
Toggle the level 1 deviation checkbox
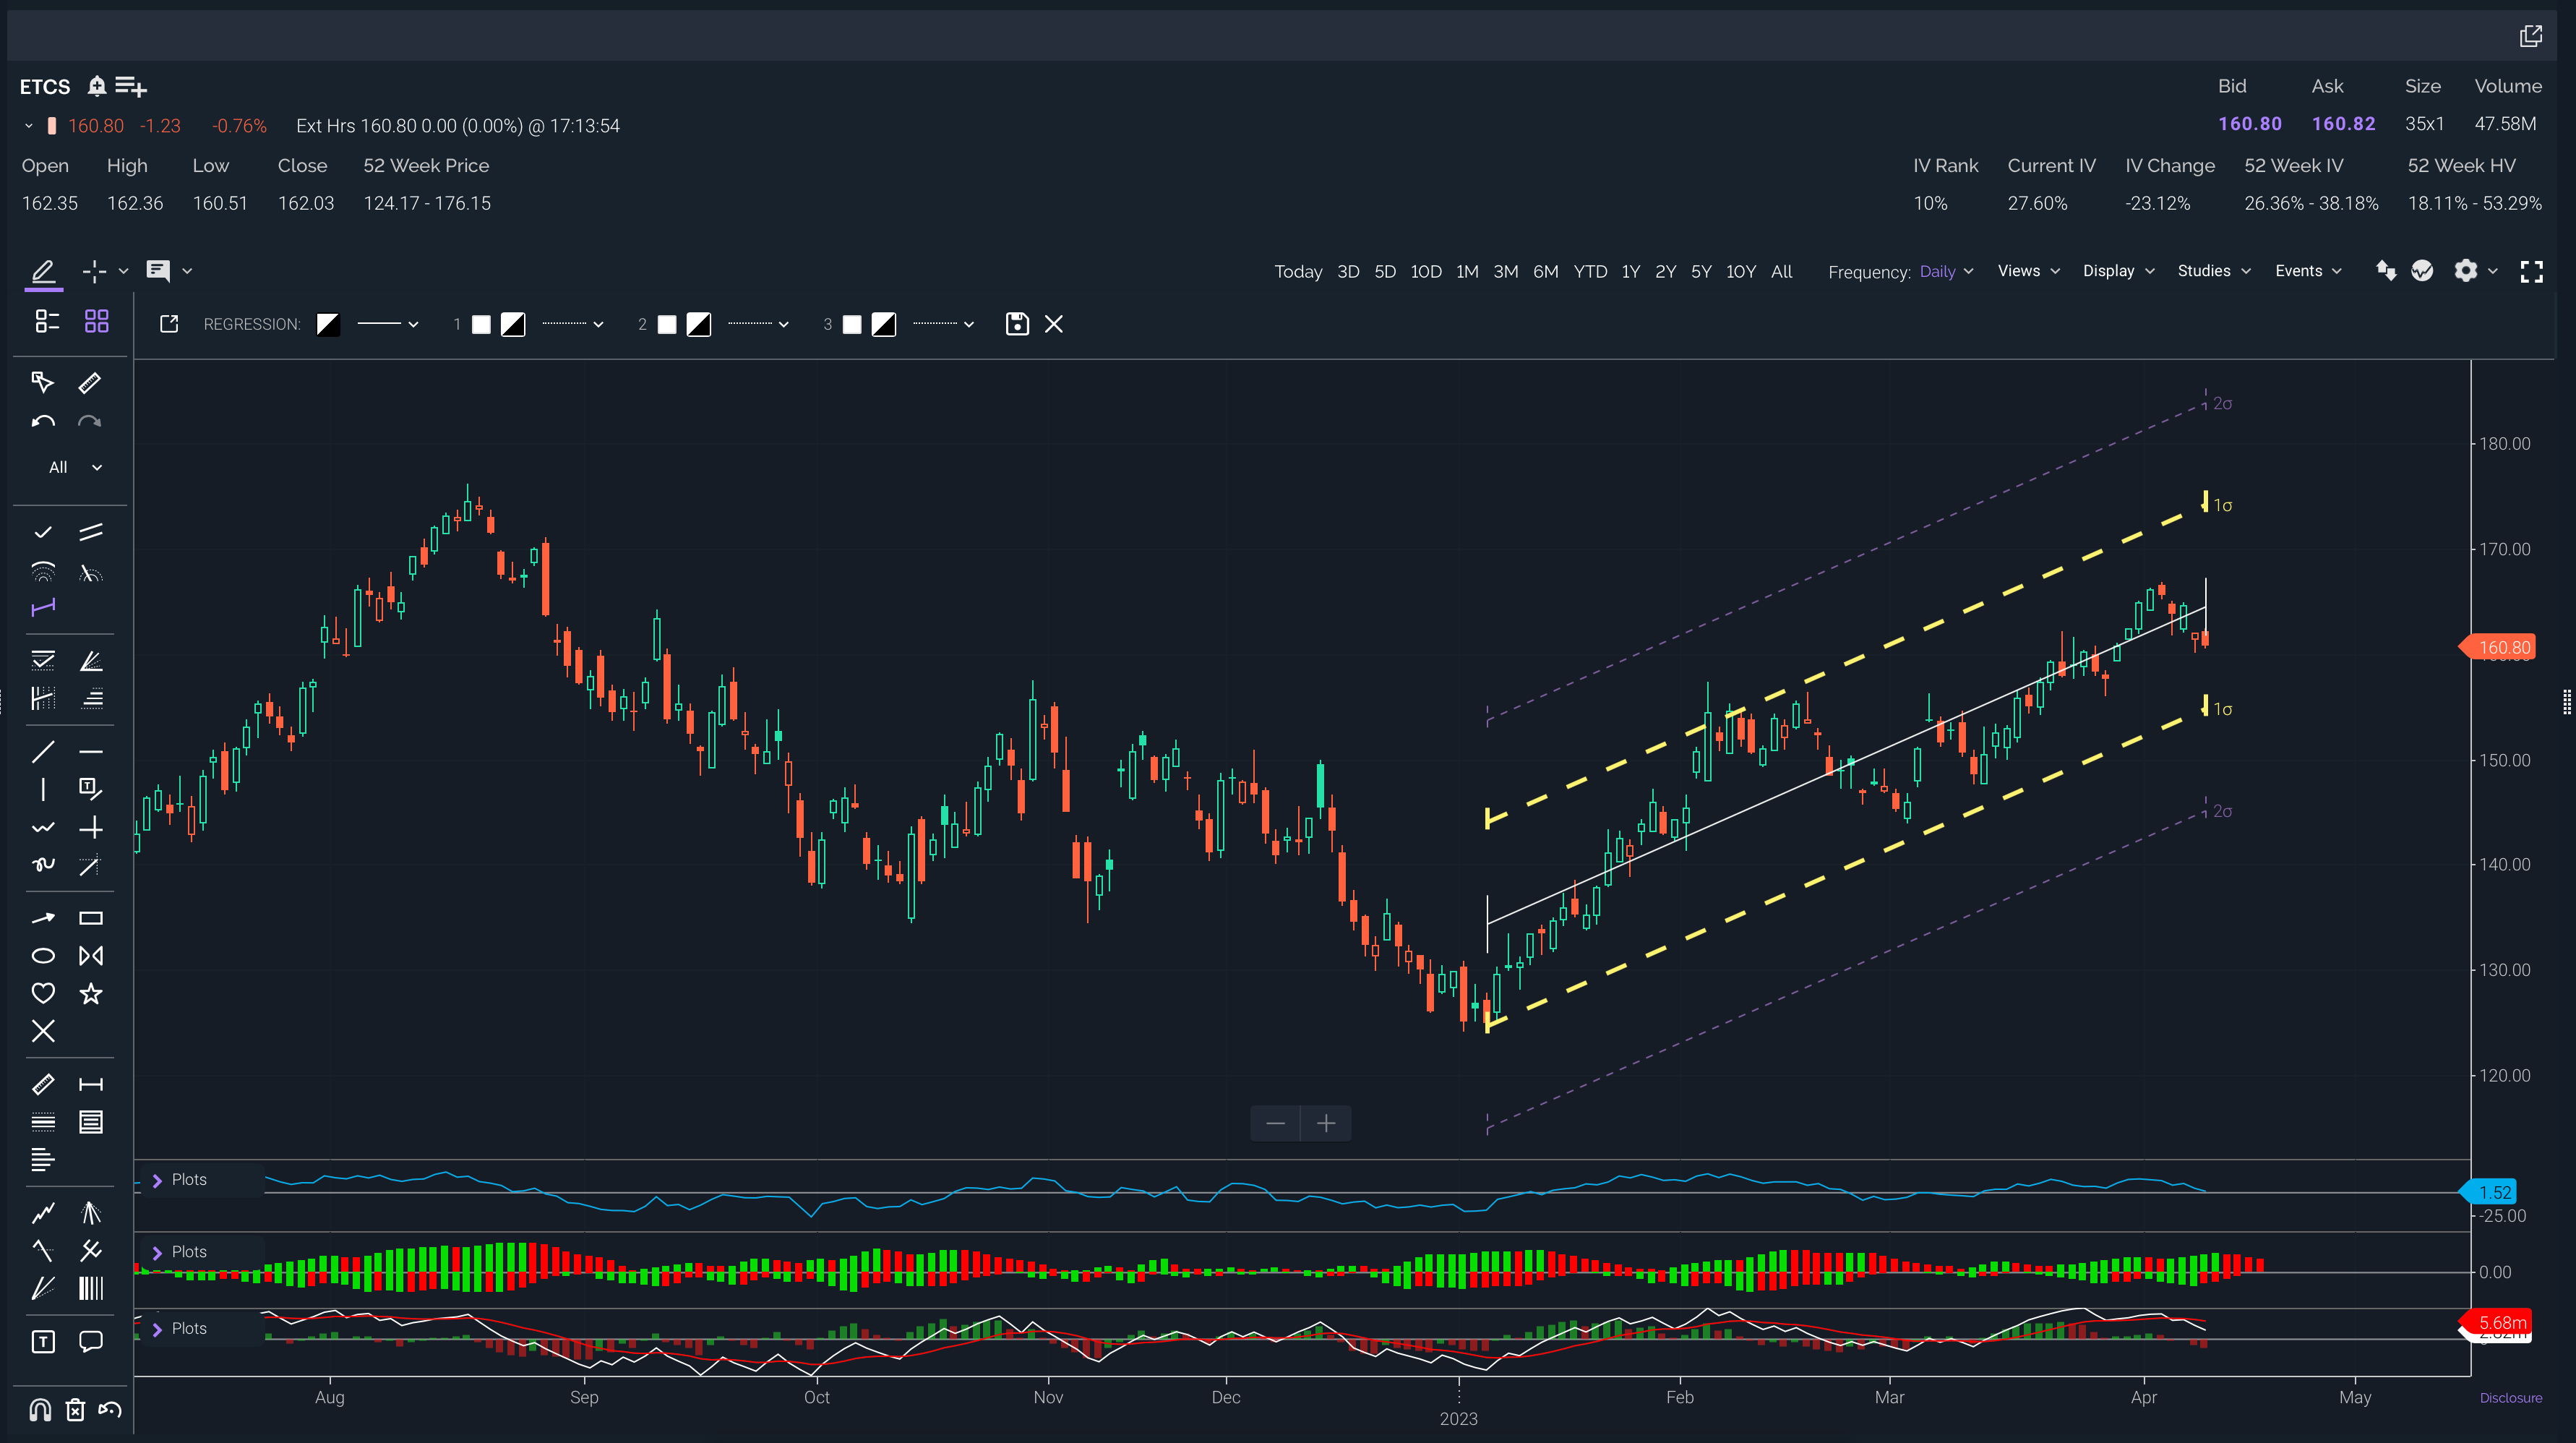tap(481, 324)
